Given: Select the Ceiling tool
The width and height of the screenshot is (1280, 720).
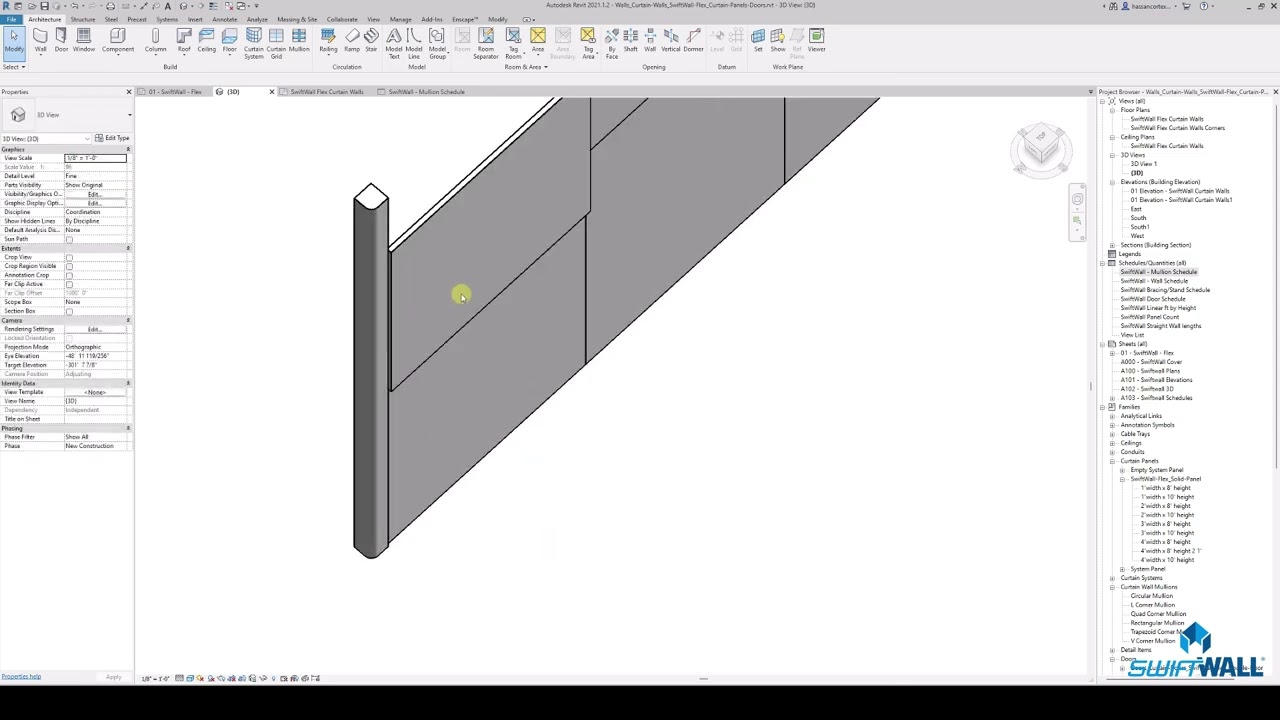Looking at the screenshot, I should tap(206, 41).
